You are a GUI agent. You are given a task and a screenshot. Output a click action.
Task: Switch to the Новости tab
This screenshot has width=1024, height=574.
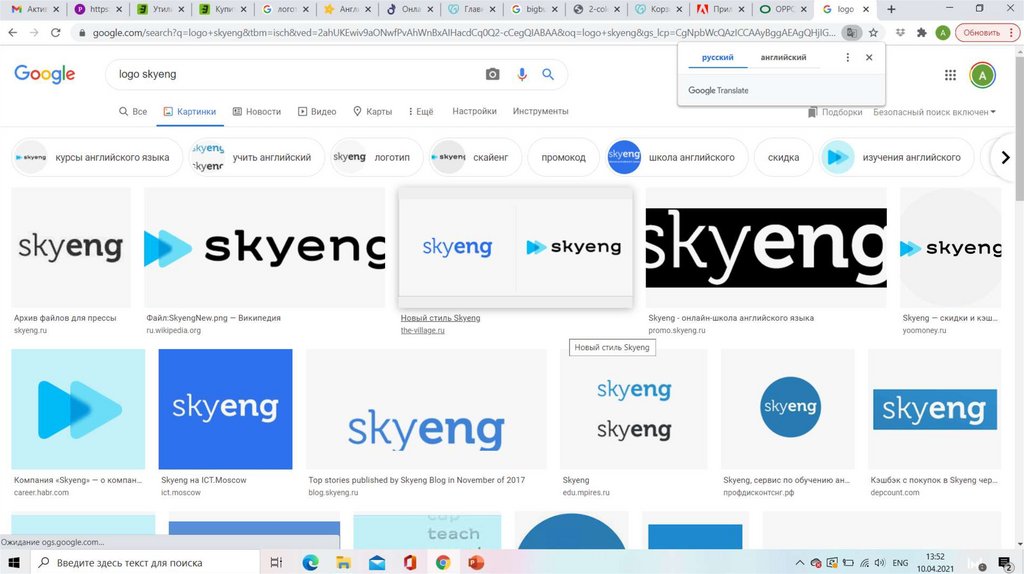(257, 112)
